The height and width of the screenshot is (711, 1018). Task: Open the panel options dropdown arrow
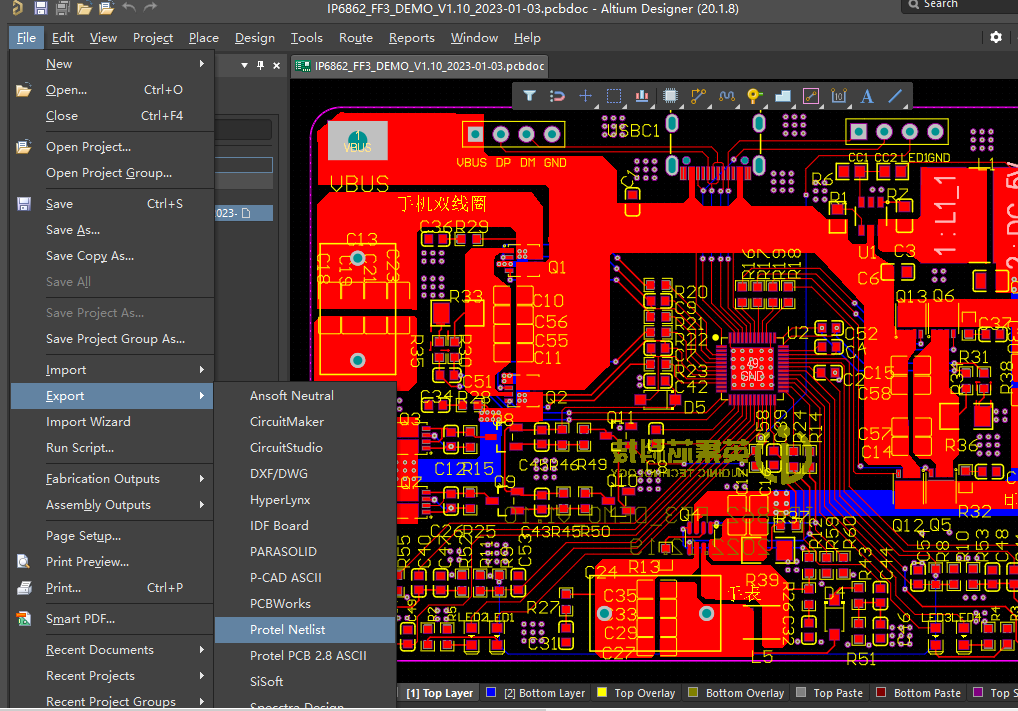point(244,66)
